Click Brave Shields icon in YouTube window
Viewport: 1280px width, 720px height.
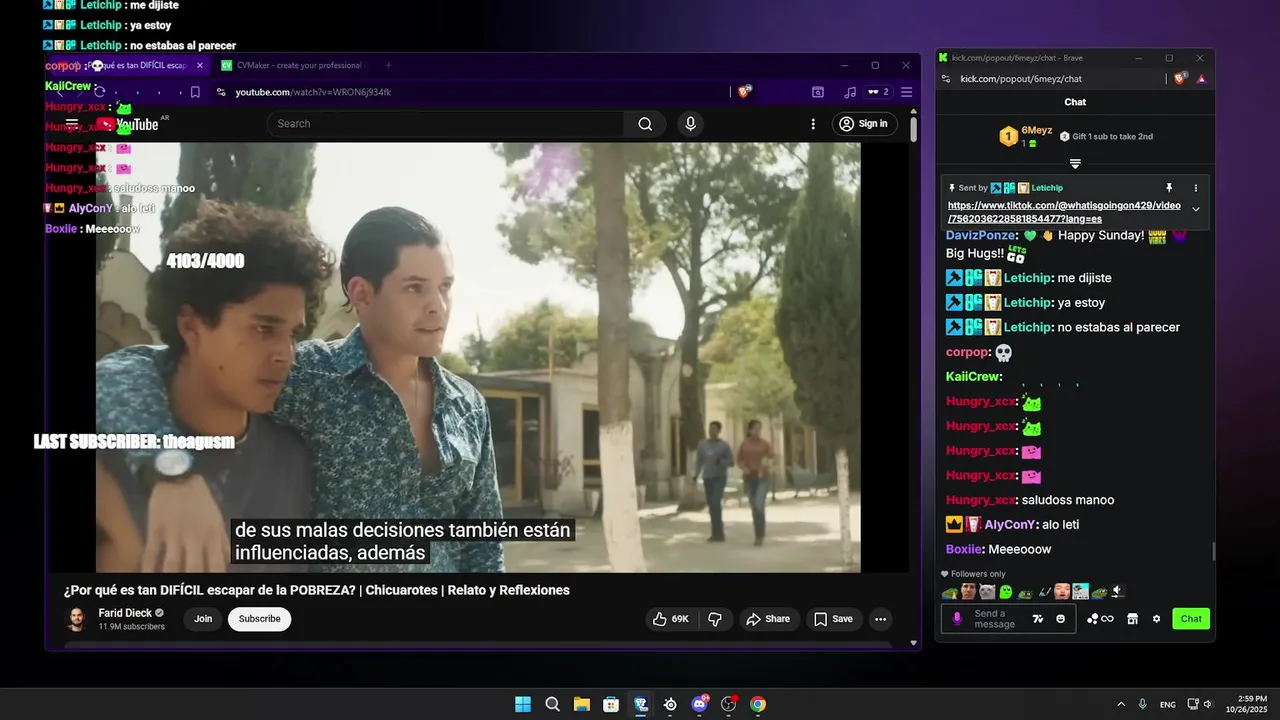click(x=744, y=92)
